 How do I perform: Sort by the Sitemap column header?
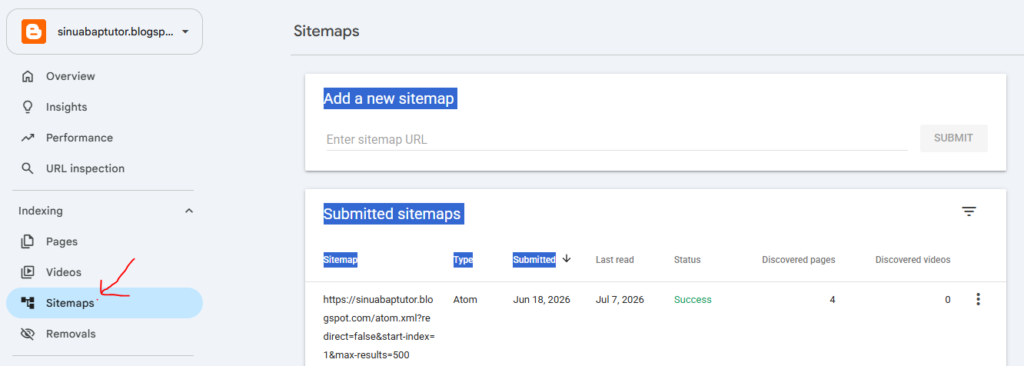[x=340, y=260]
